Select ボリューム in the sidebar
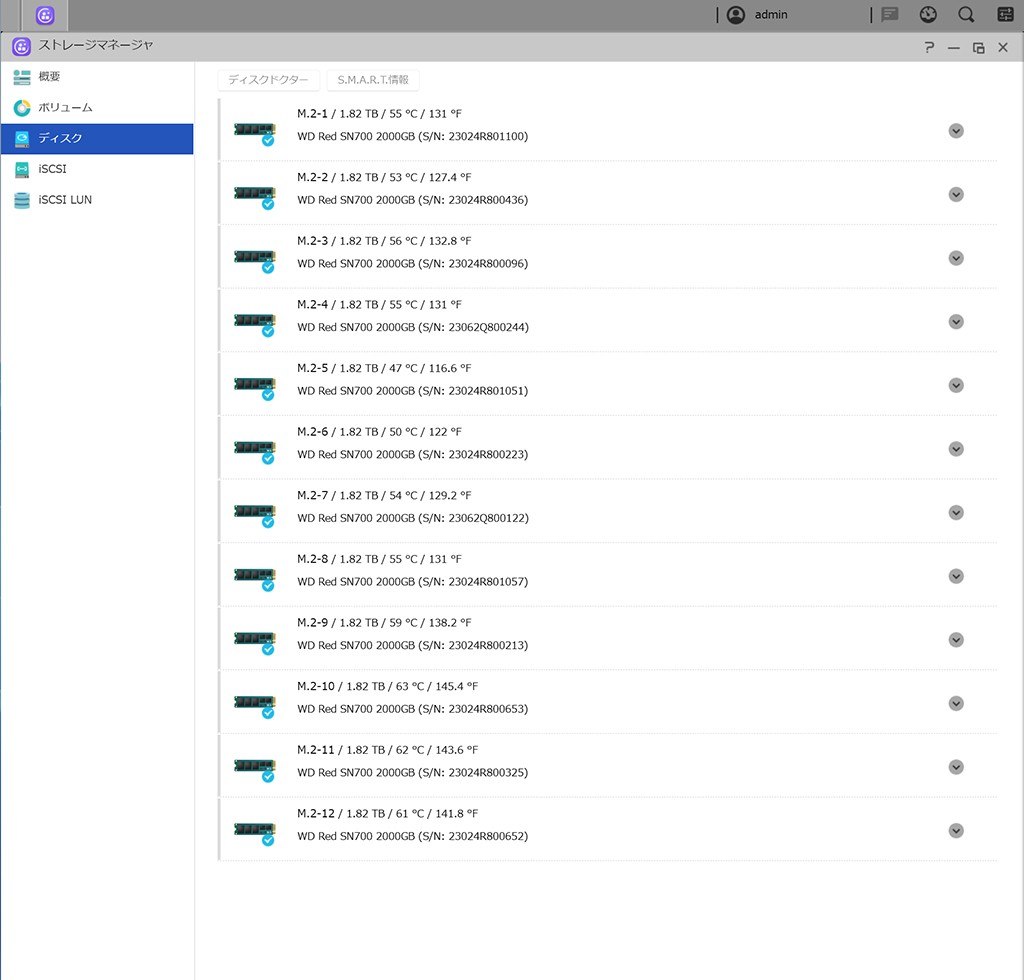Viewport: 1024px width, 980px height. (x=97, y=107)
